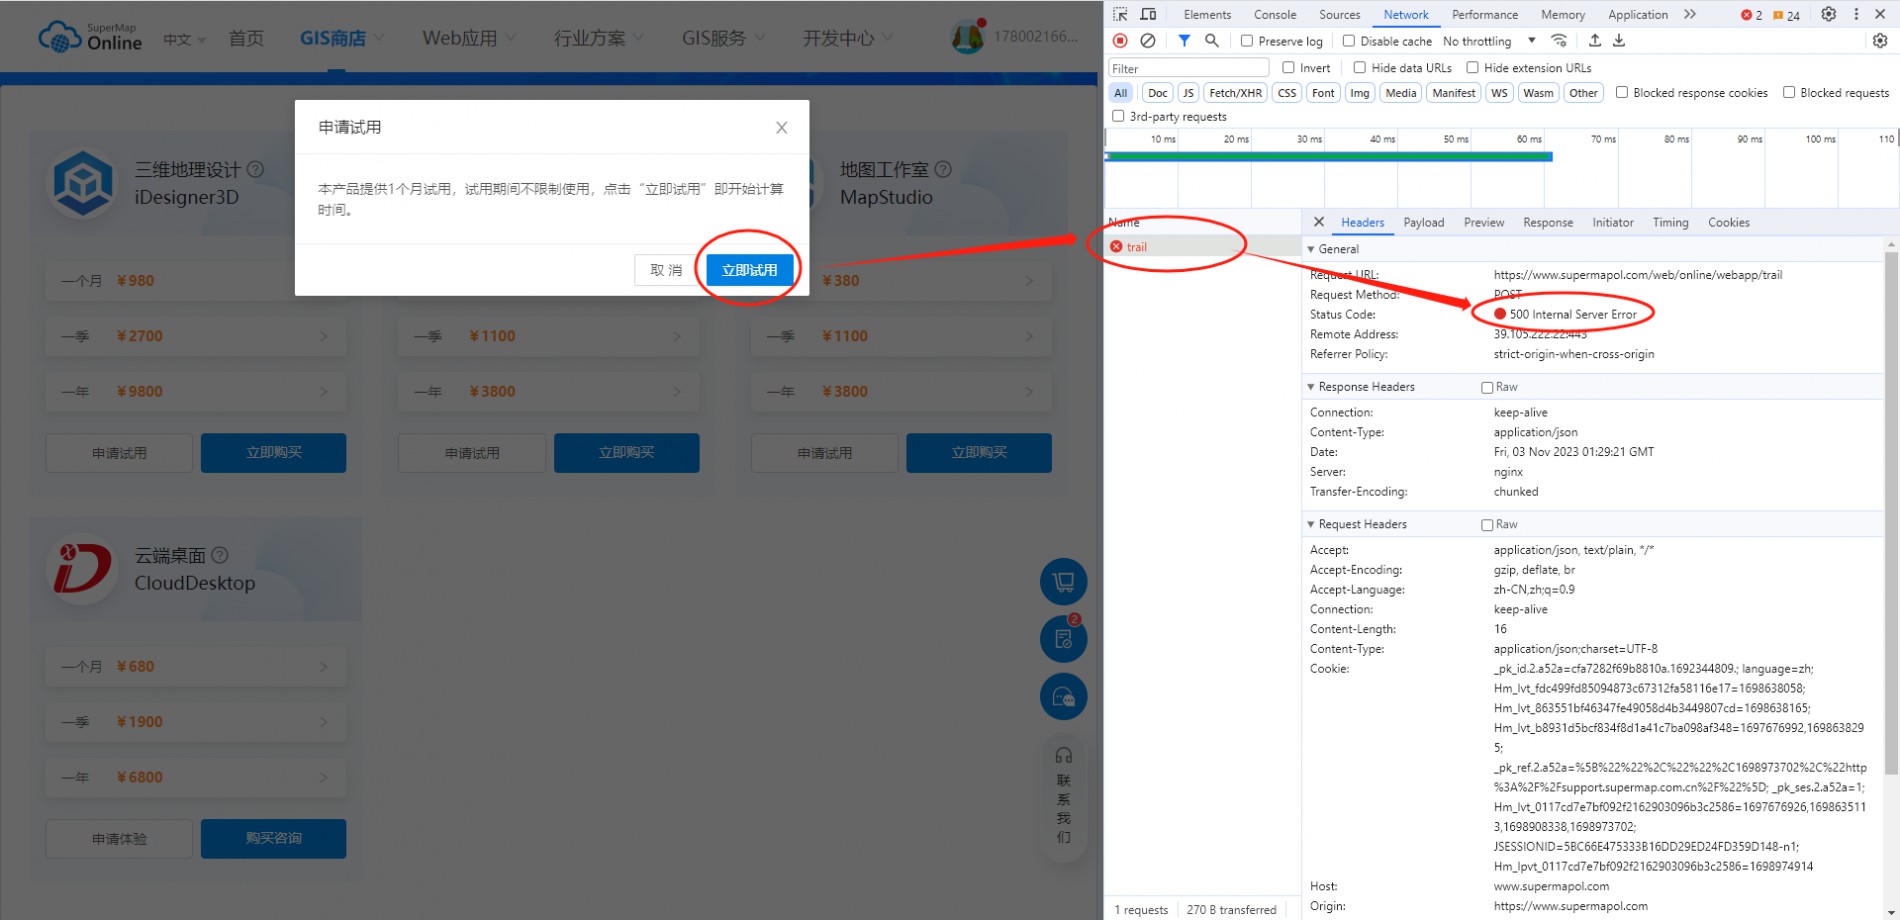Switch to the Preview tab
The height and width of the screenshot is (920, 1900).
click(1483, 222)
